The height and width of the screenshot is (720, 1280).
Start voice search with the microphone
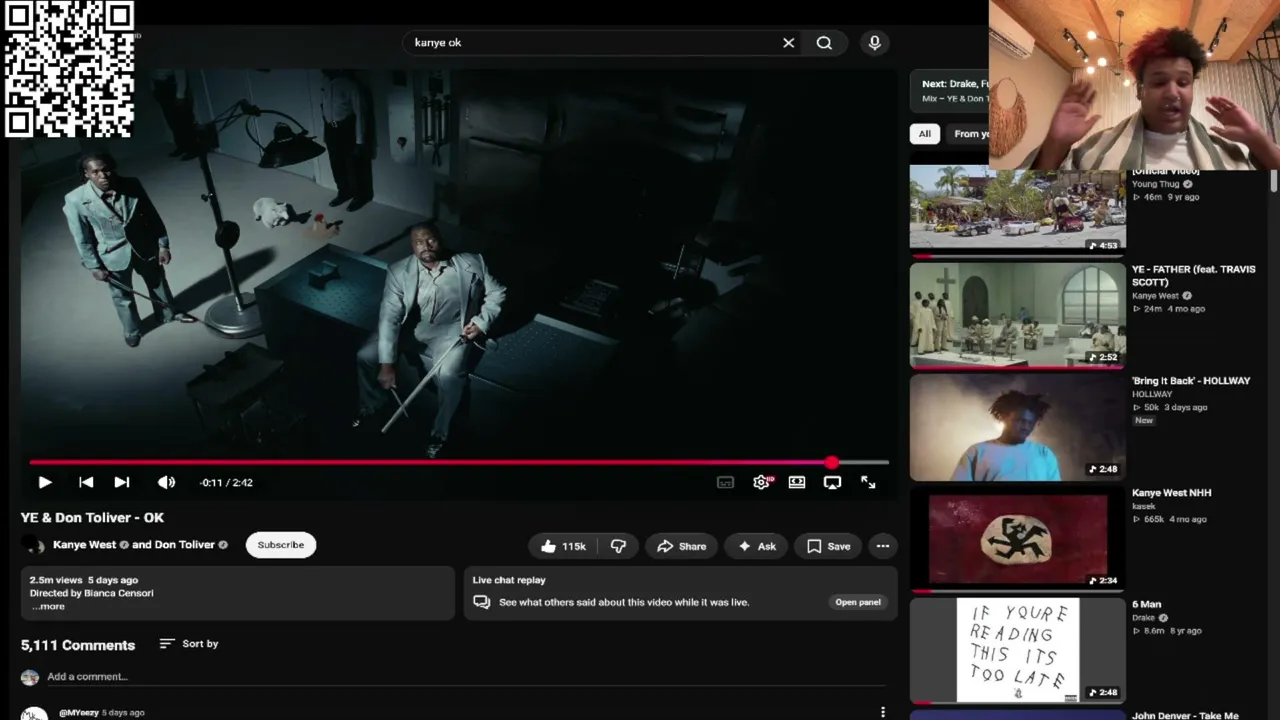click(875, 43)
